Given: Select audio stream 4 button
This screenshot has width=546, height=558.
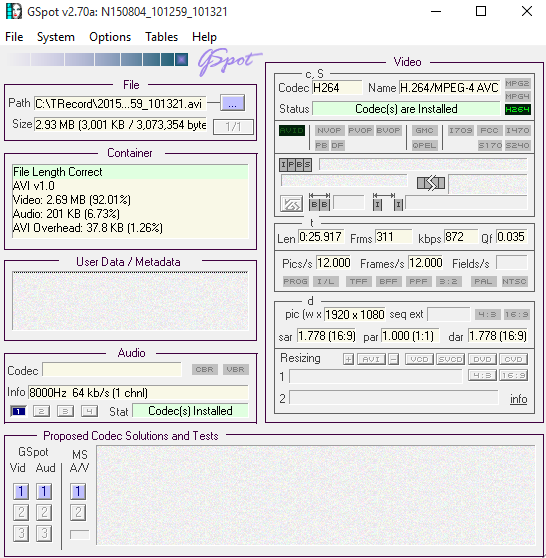Looking at the screenshot, I should [x=89, y=411].
